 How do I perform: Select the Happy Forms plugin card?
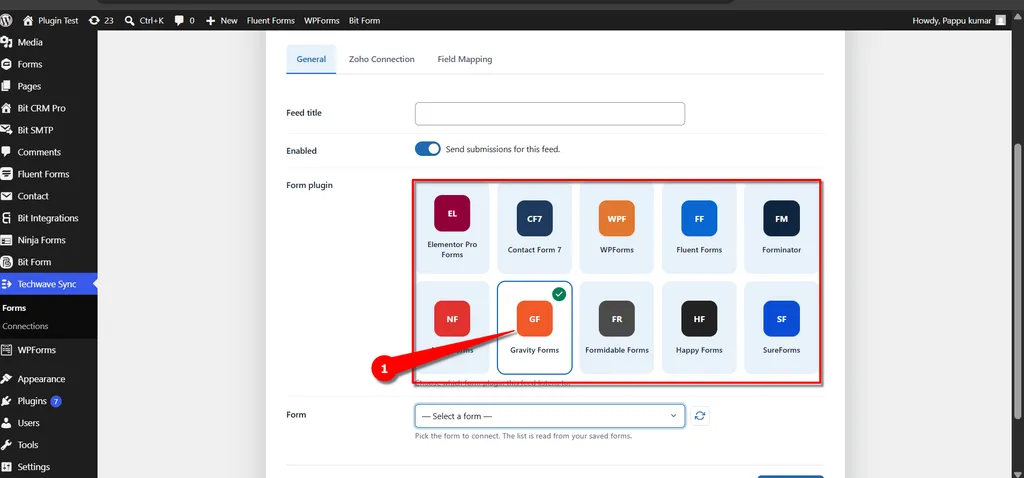[x=699, y=327]
